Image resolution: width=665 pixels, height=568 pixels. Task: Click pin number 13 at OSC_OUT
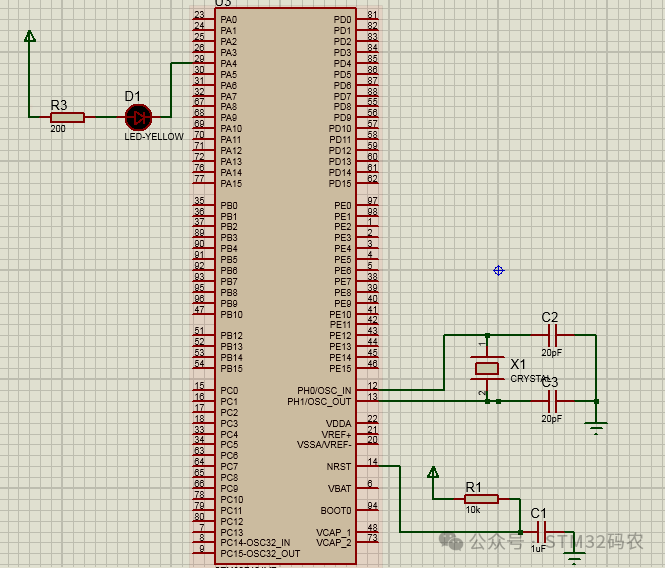coord(372,397)
